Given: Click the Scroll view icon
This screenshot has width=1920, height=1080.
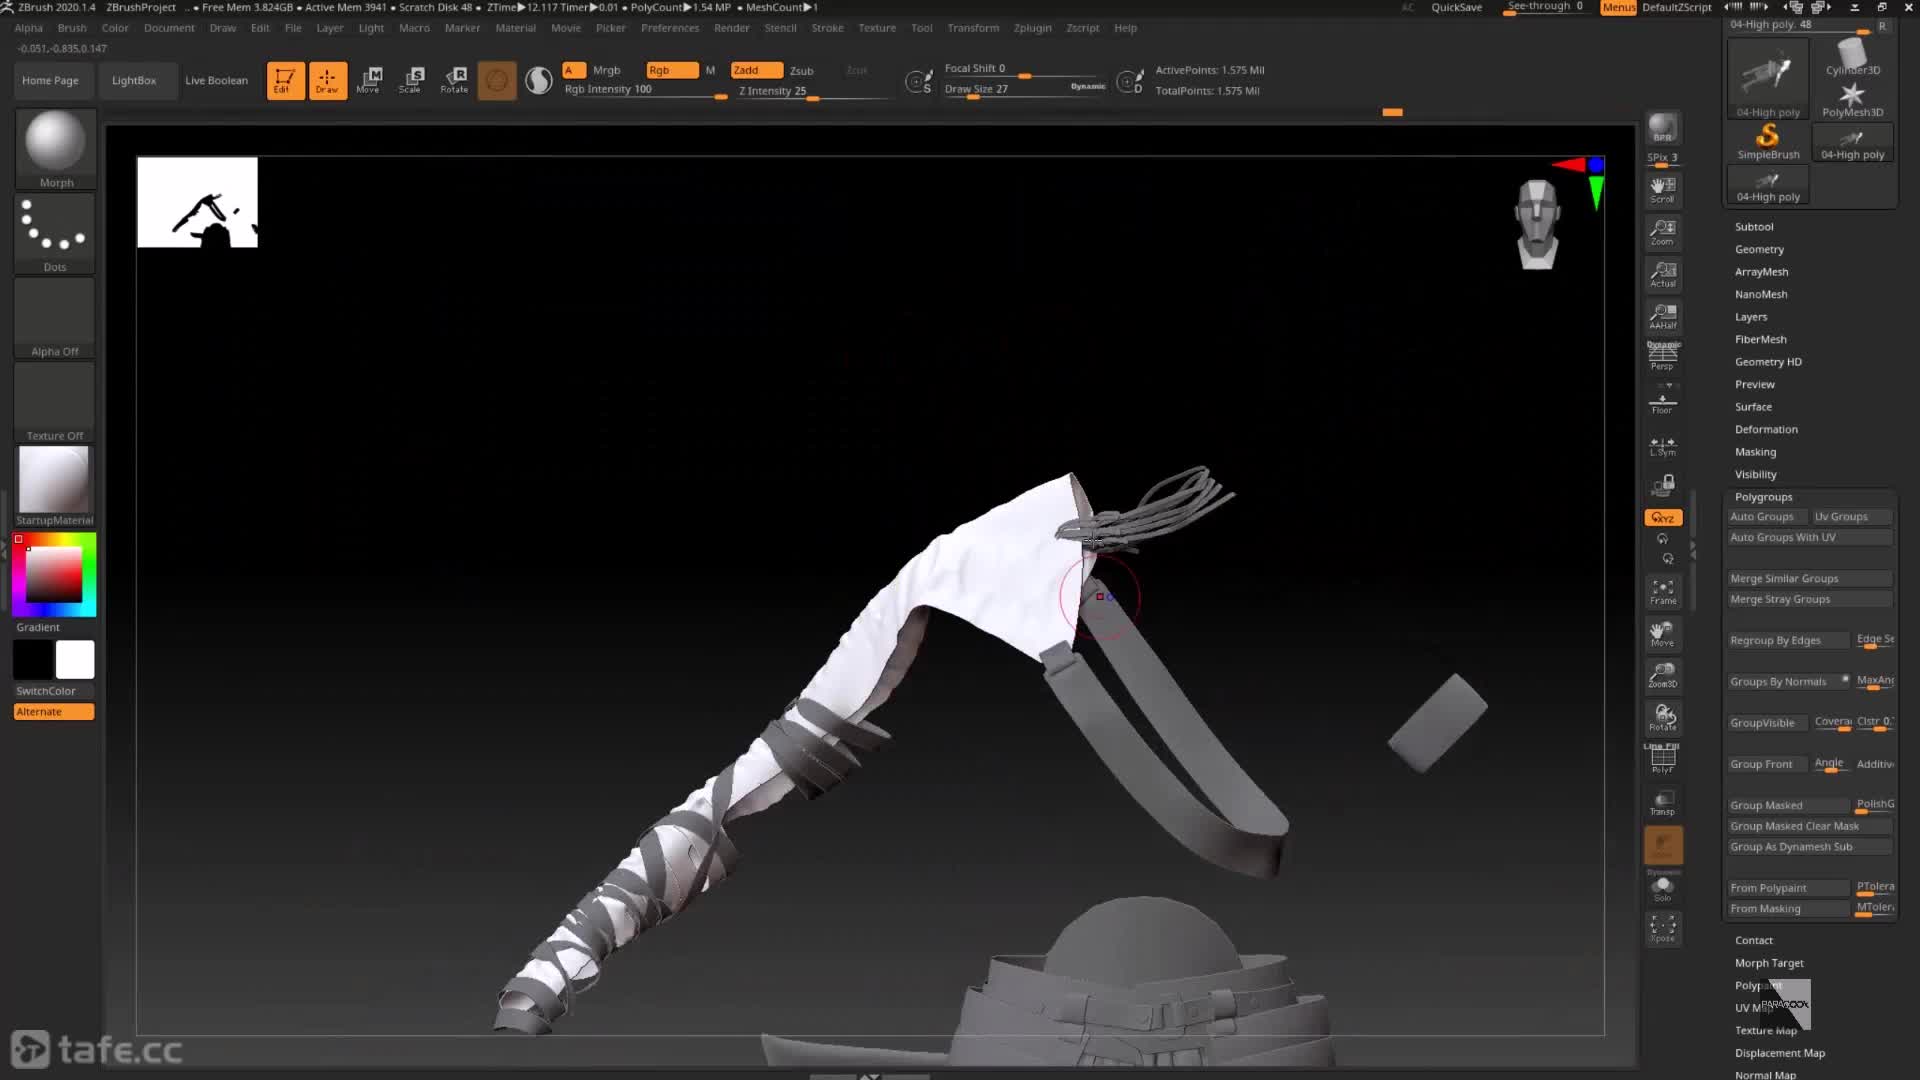Looking at the screenshot, I should [1663, 188].
